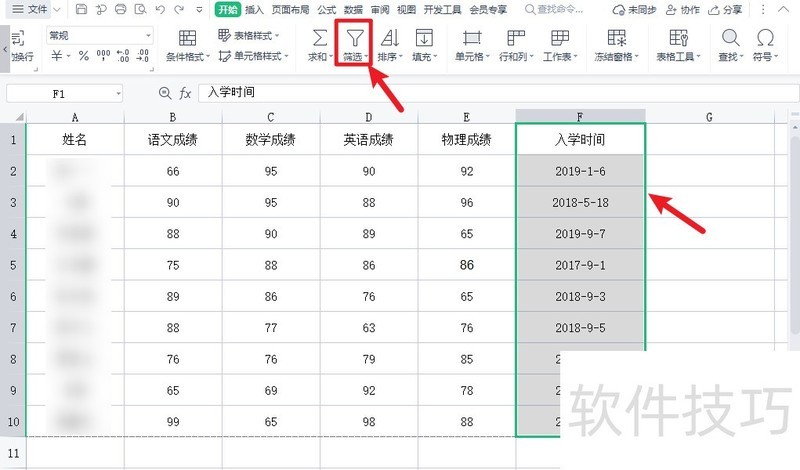Open 单元格样式 cell styles dropdown
The image size is (800, 470).
(253, 56)
